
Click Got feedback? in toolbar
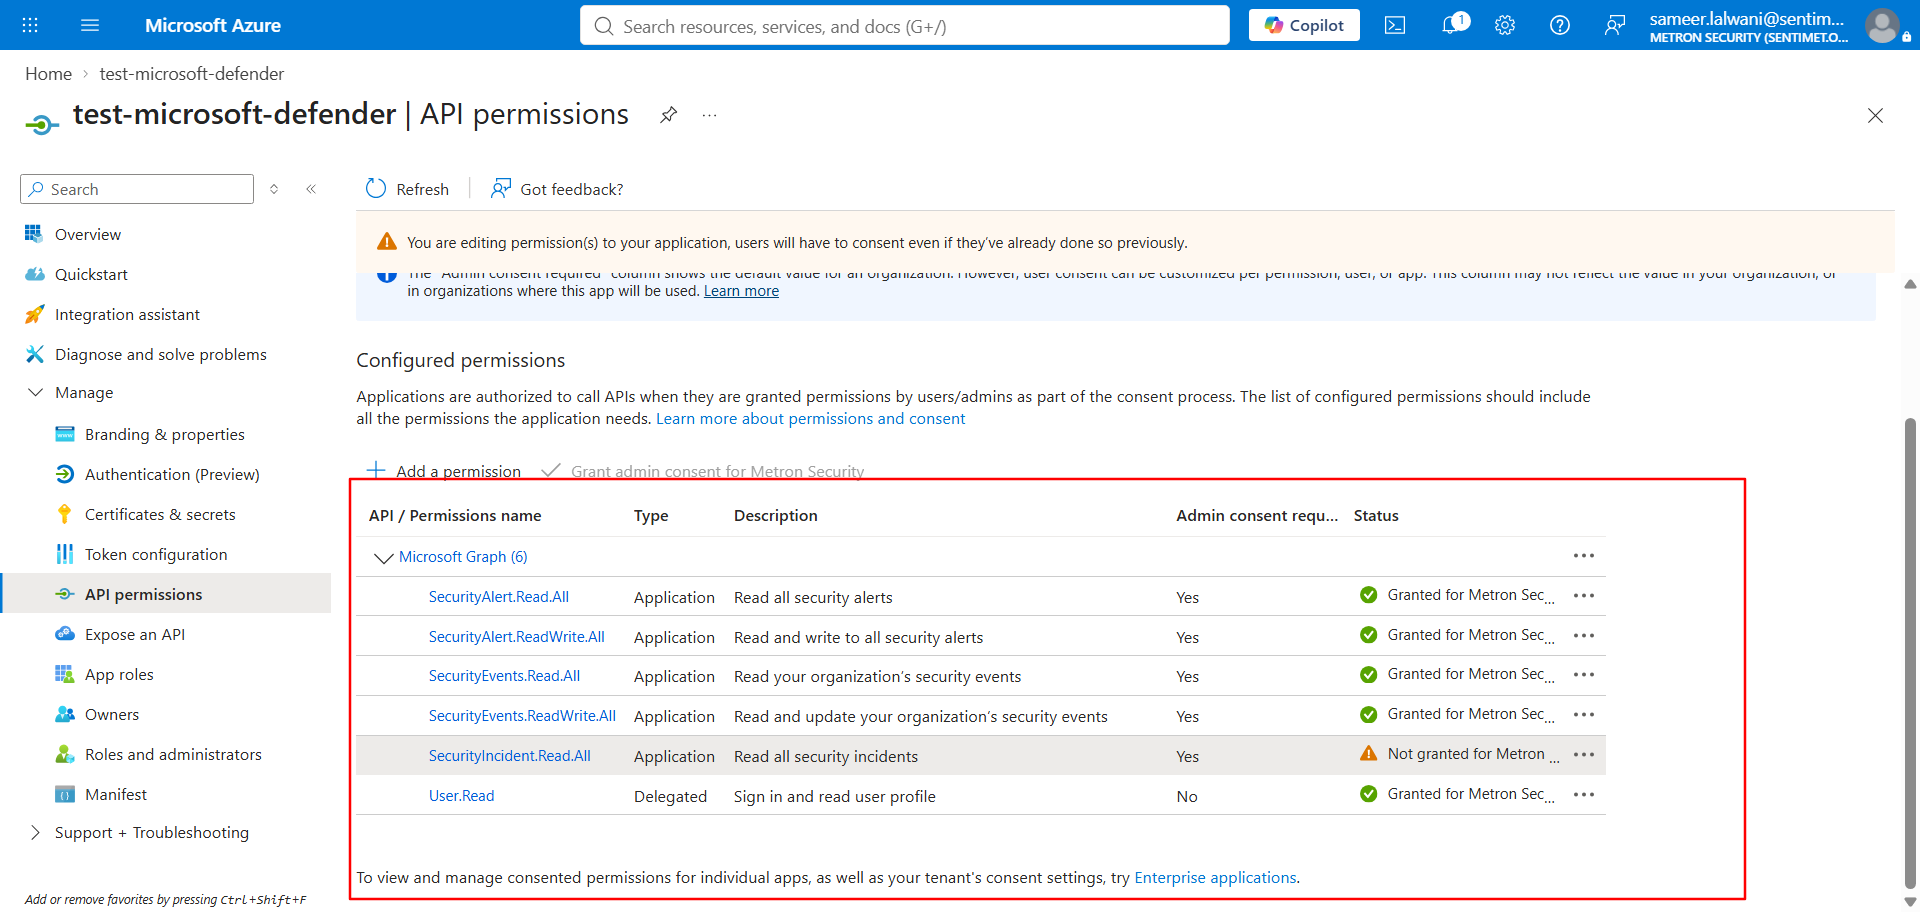(557, 189)
